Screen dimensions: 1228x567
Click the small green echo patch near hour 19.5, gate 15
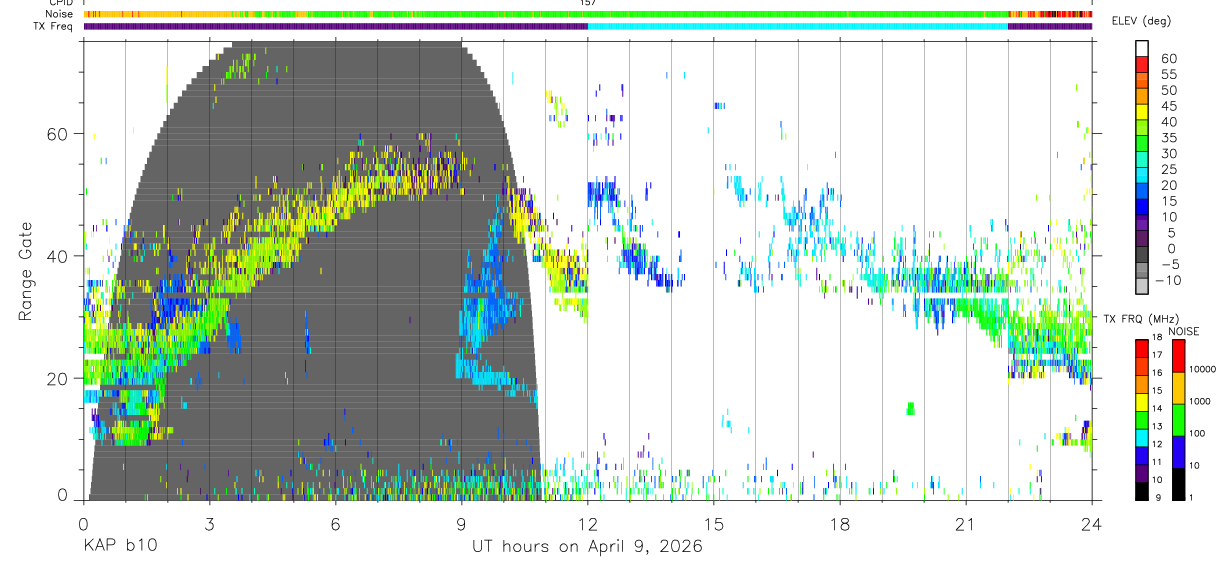coord(910,408)
